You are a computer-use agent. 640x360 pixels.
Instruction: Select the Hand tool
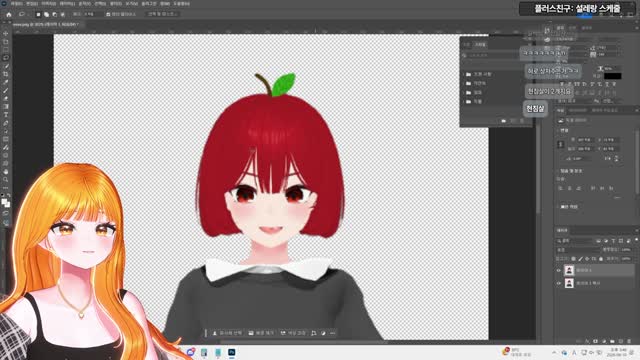pos(6,171)
